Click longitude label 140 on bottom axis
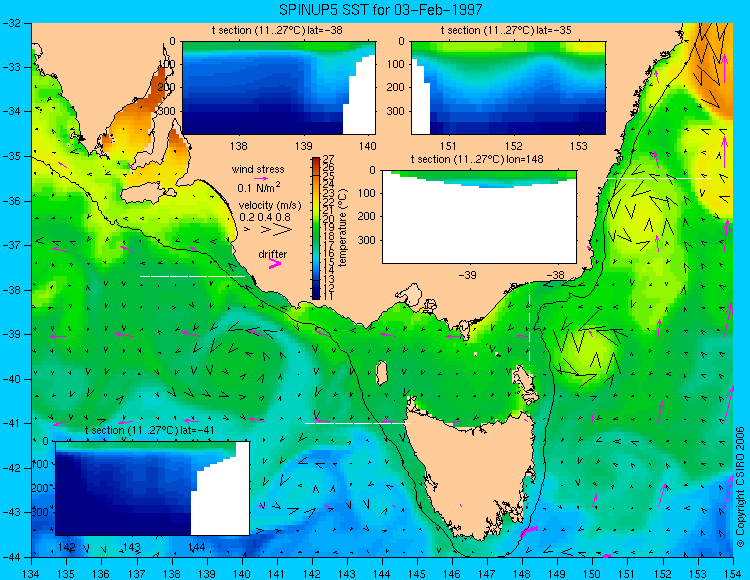Viewport: 750px width, 580px height. pyautogui.click(x=242, y=574)
